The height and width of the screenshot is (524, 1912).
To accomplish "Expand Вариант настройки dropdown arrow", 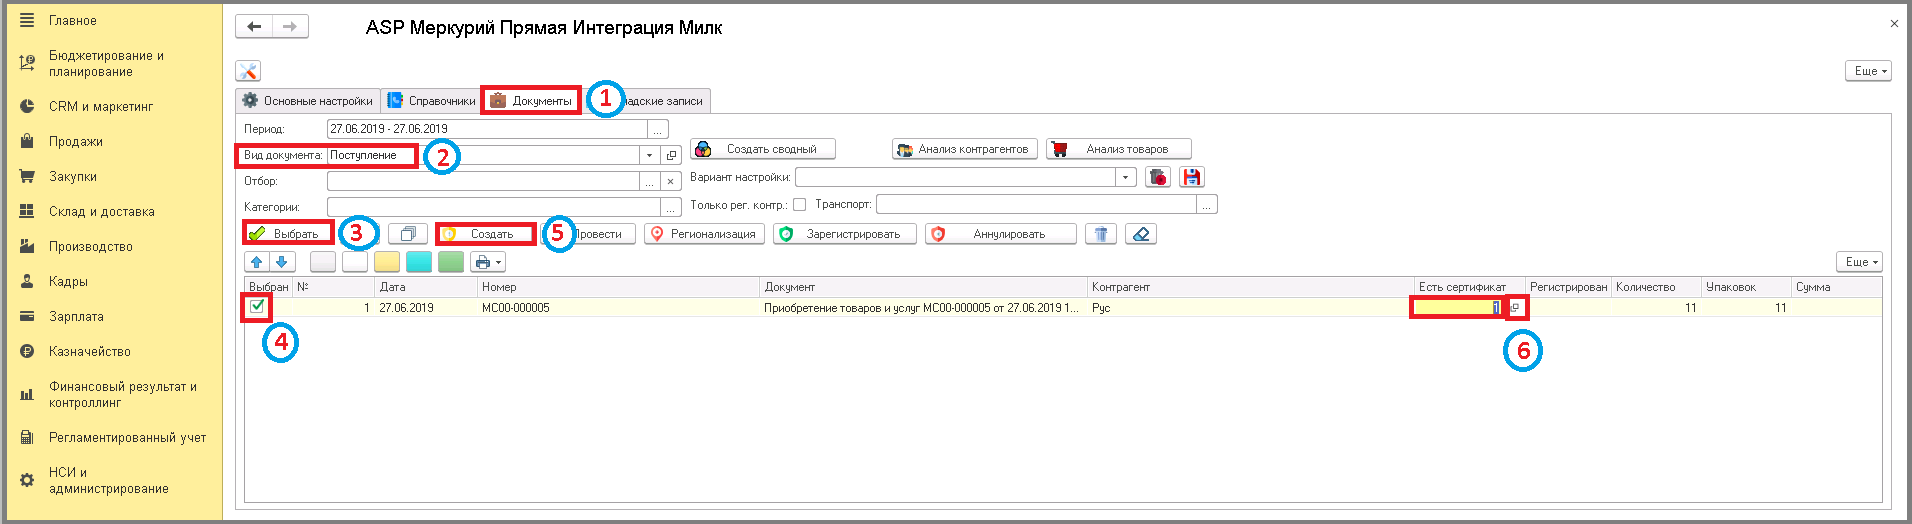I will tap(1126, 177).
